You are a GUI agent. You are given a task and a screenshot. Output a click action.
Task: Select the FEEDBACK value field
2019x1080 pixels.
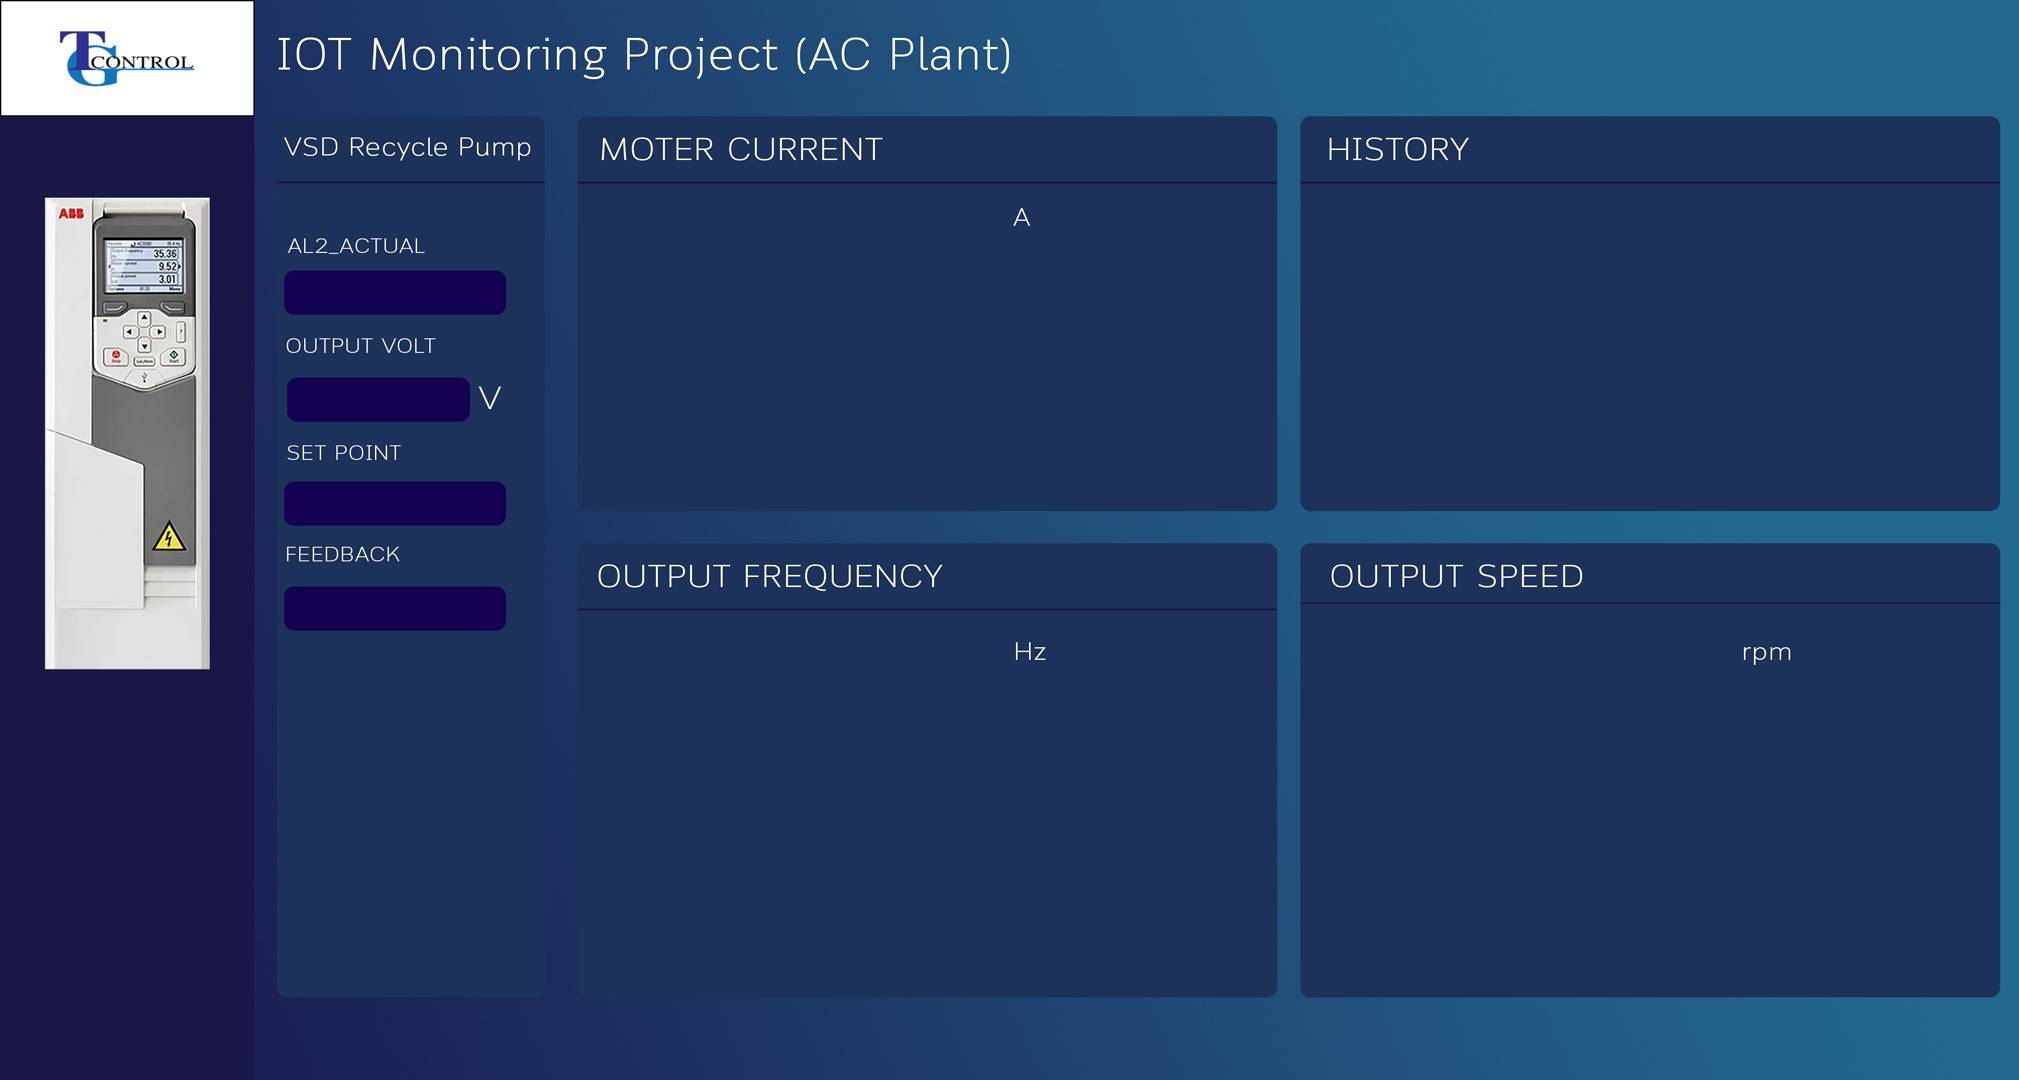(395, 608)
